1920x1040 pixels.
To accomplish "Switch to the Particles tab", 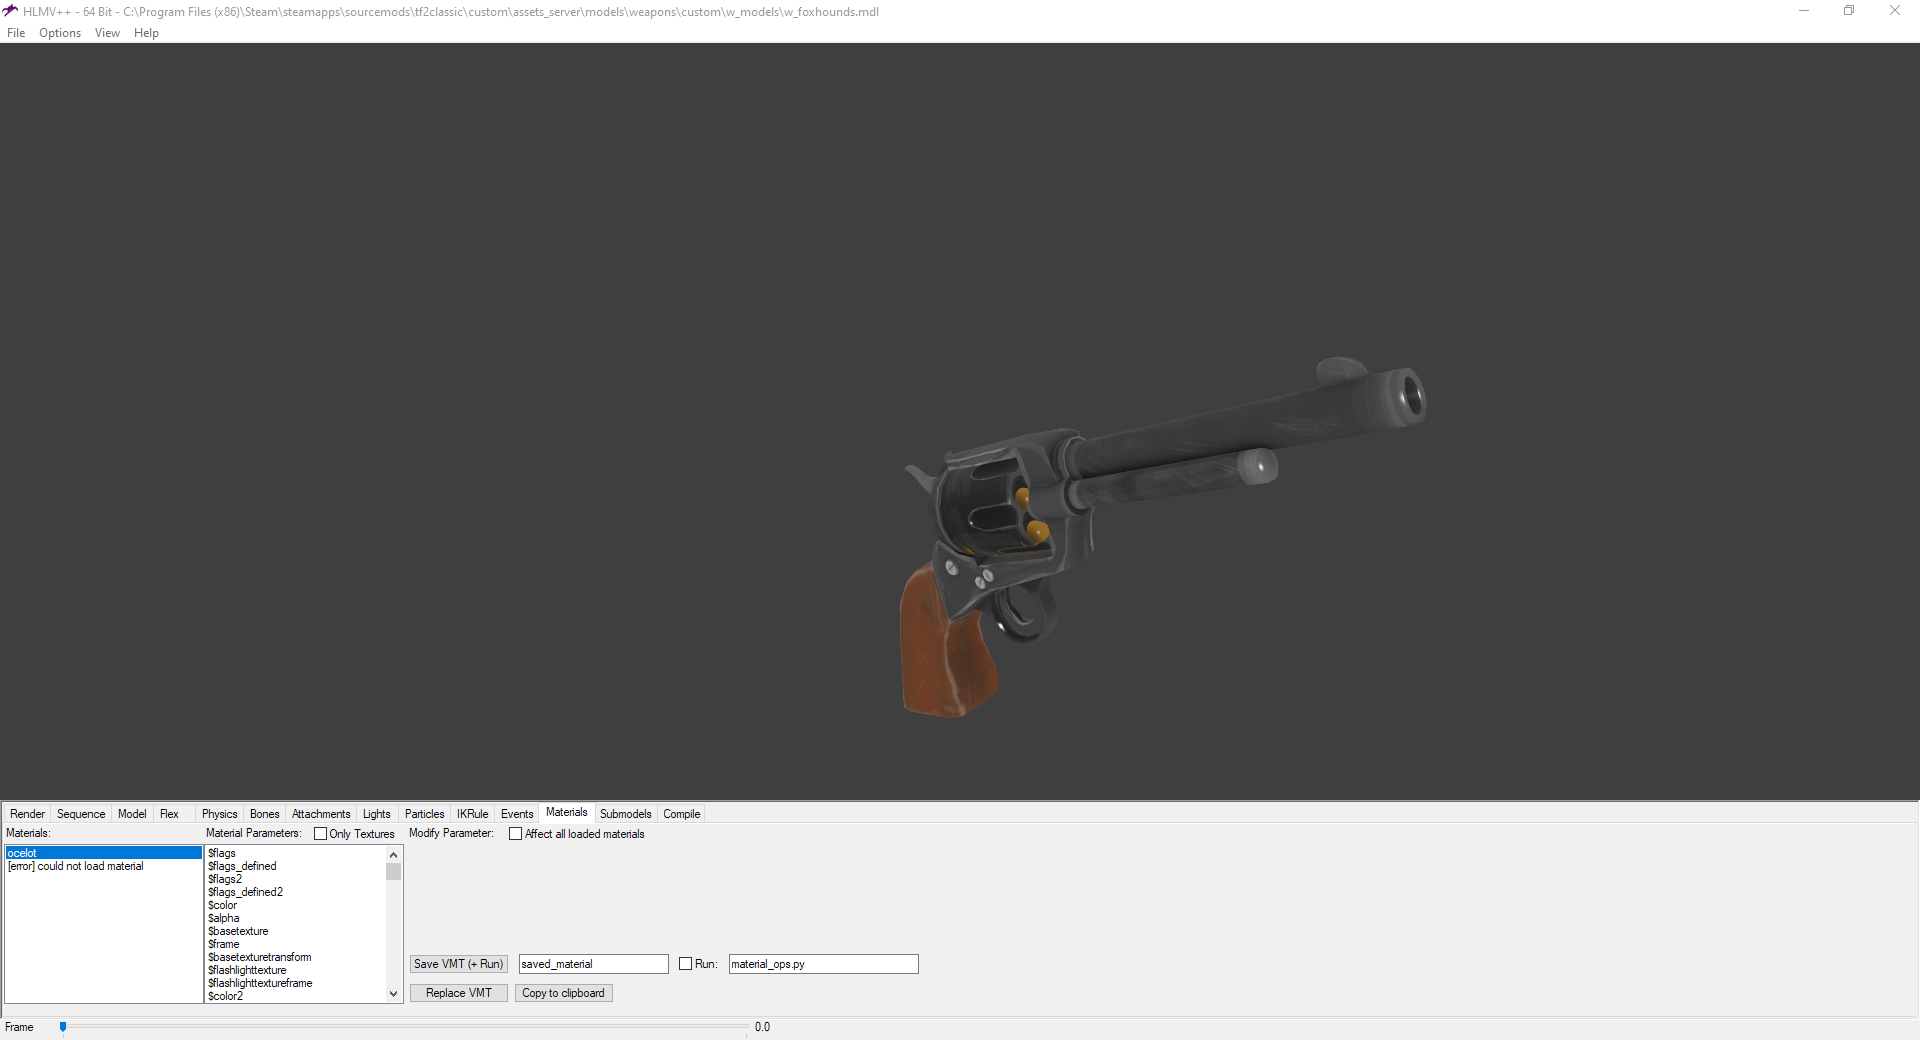I will 424,814.
